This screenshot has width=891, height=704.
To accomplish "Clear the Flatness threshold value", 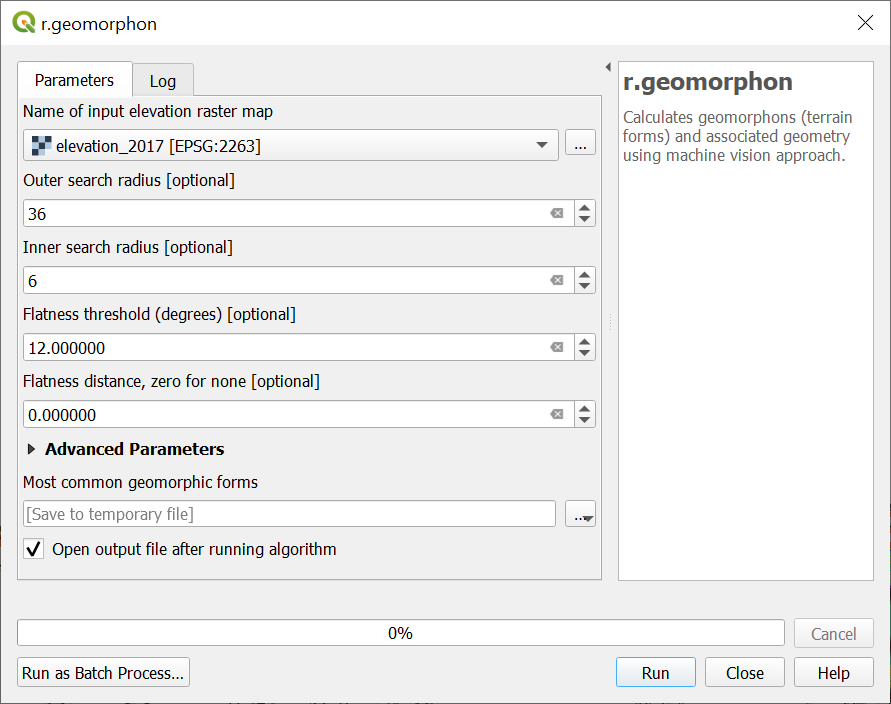I will pos(557,348).
